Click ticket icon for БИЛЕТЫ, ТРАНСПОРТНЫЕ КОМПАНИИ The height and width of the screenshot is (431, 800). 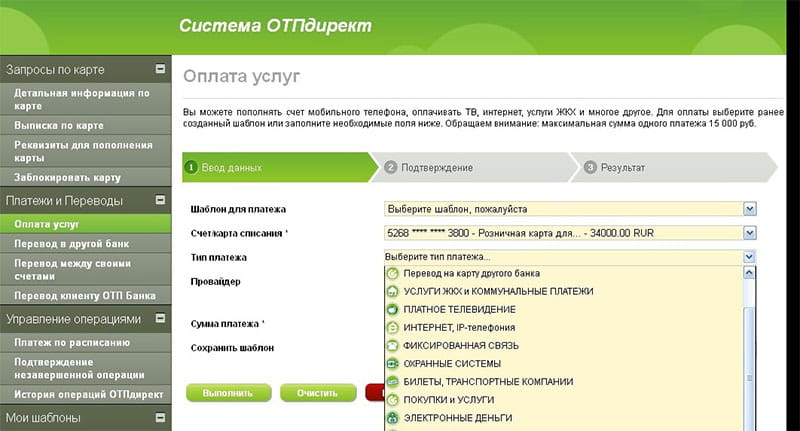pos(392,382)
